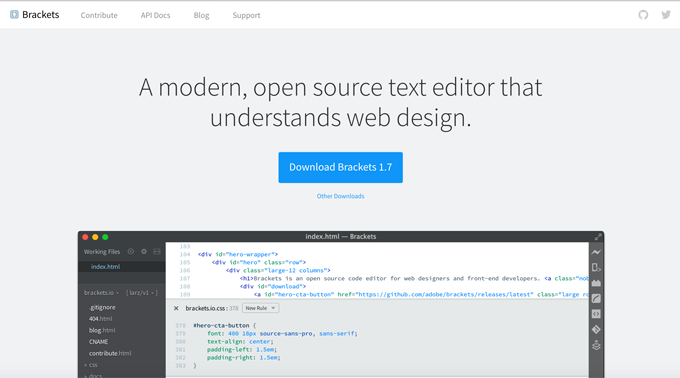Open the 404.html file
The height and width of the screenshot is (378, 680).
pos(101,319)
